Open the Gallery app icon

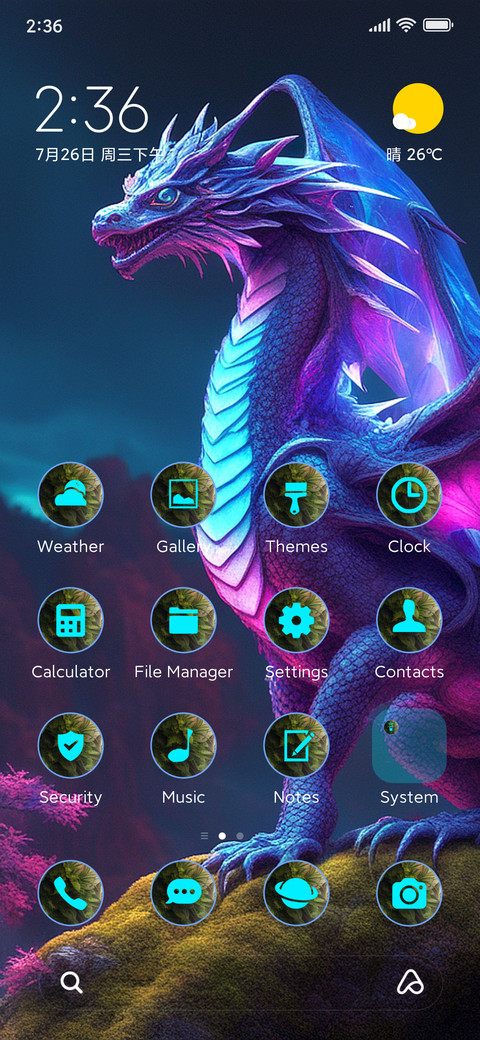pos(183,495)
